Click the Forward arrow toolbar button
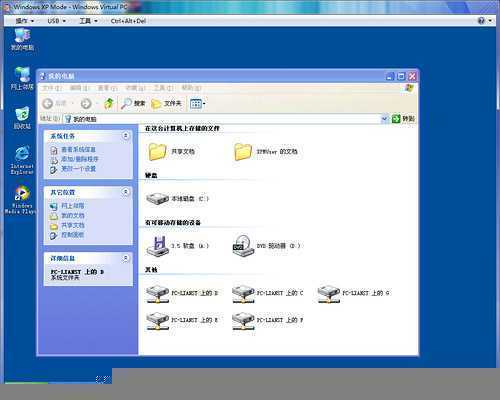This screenshot has height=400, width=500. coord(86,104)
